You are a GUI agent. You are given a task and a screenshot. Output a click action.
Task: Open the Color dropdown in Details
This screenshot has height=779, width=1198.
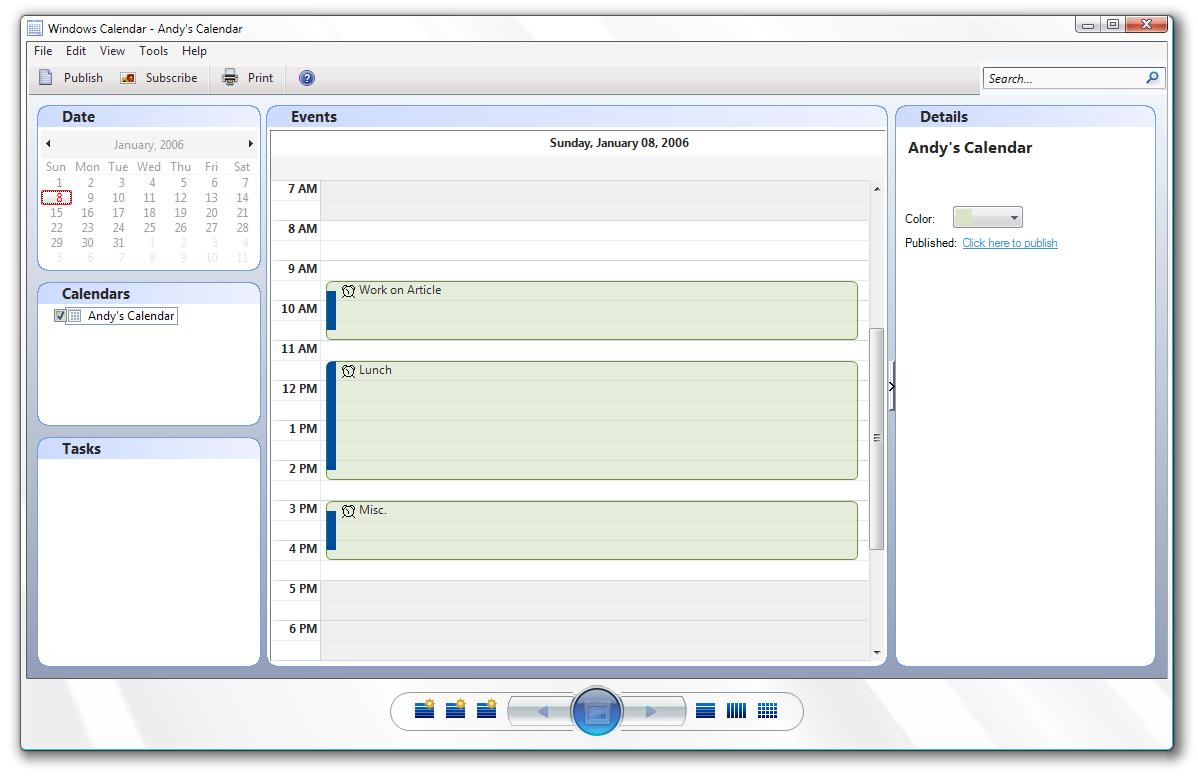point(987,218)
